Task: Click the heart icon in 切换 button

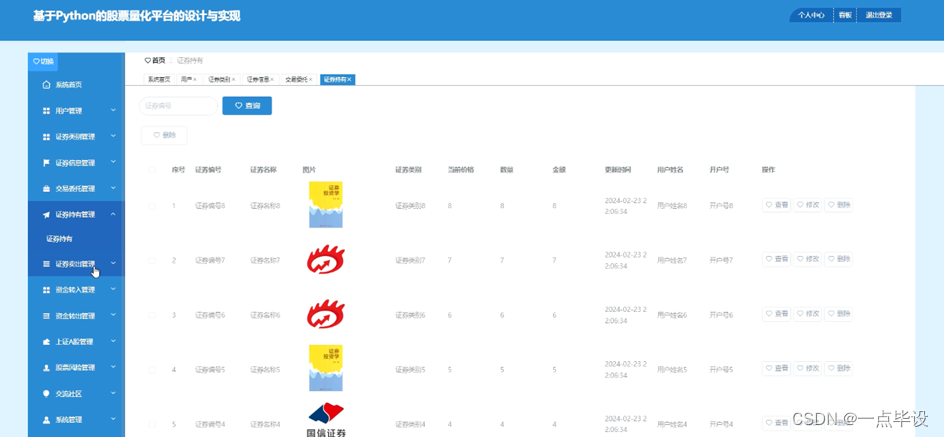Action: (36, 61)
